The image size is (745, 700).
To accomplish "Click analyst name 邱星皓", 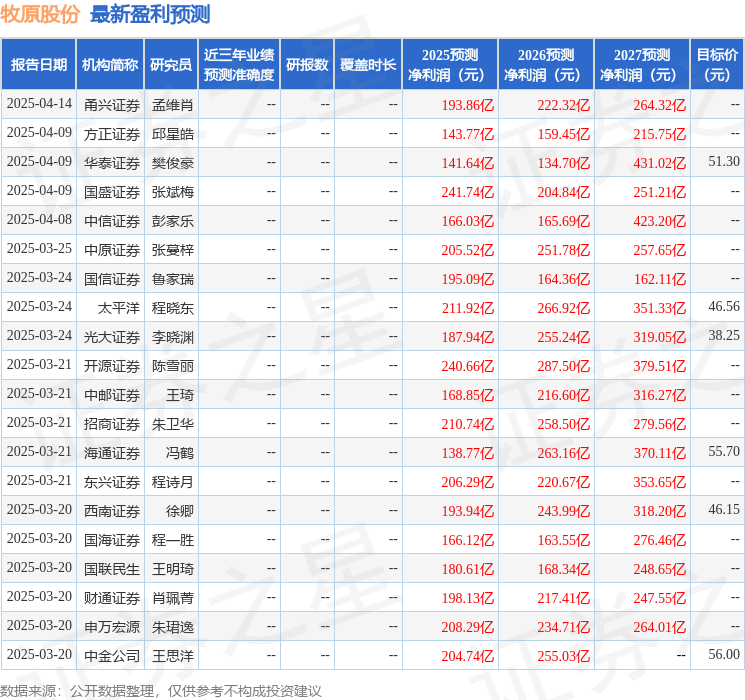I will [x=173, y=134].
